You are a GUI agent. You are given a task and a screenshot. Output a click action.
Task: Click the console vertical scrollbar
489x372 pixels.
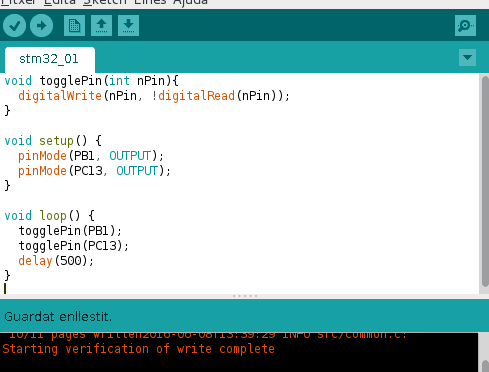pos(485,366)
